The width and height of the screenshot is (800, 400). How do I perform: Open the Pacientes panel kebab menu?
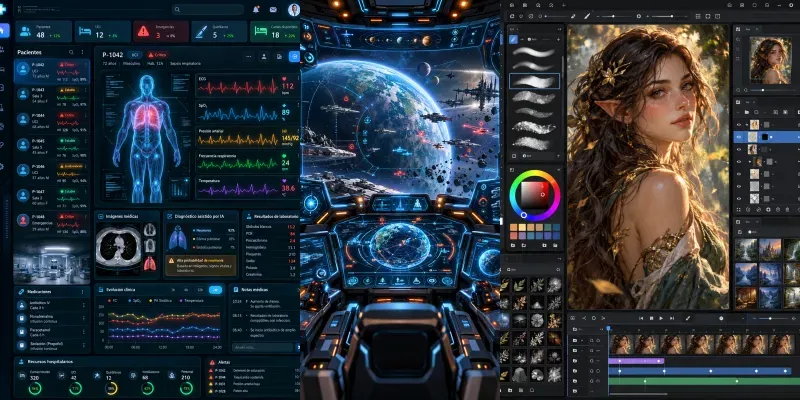tap(82, 52)
